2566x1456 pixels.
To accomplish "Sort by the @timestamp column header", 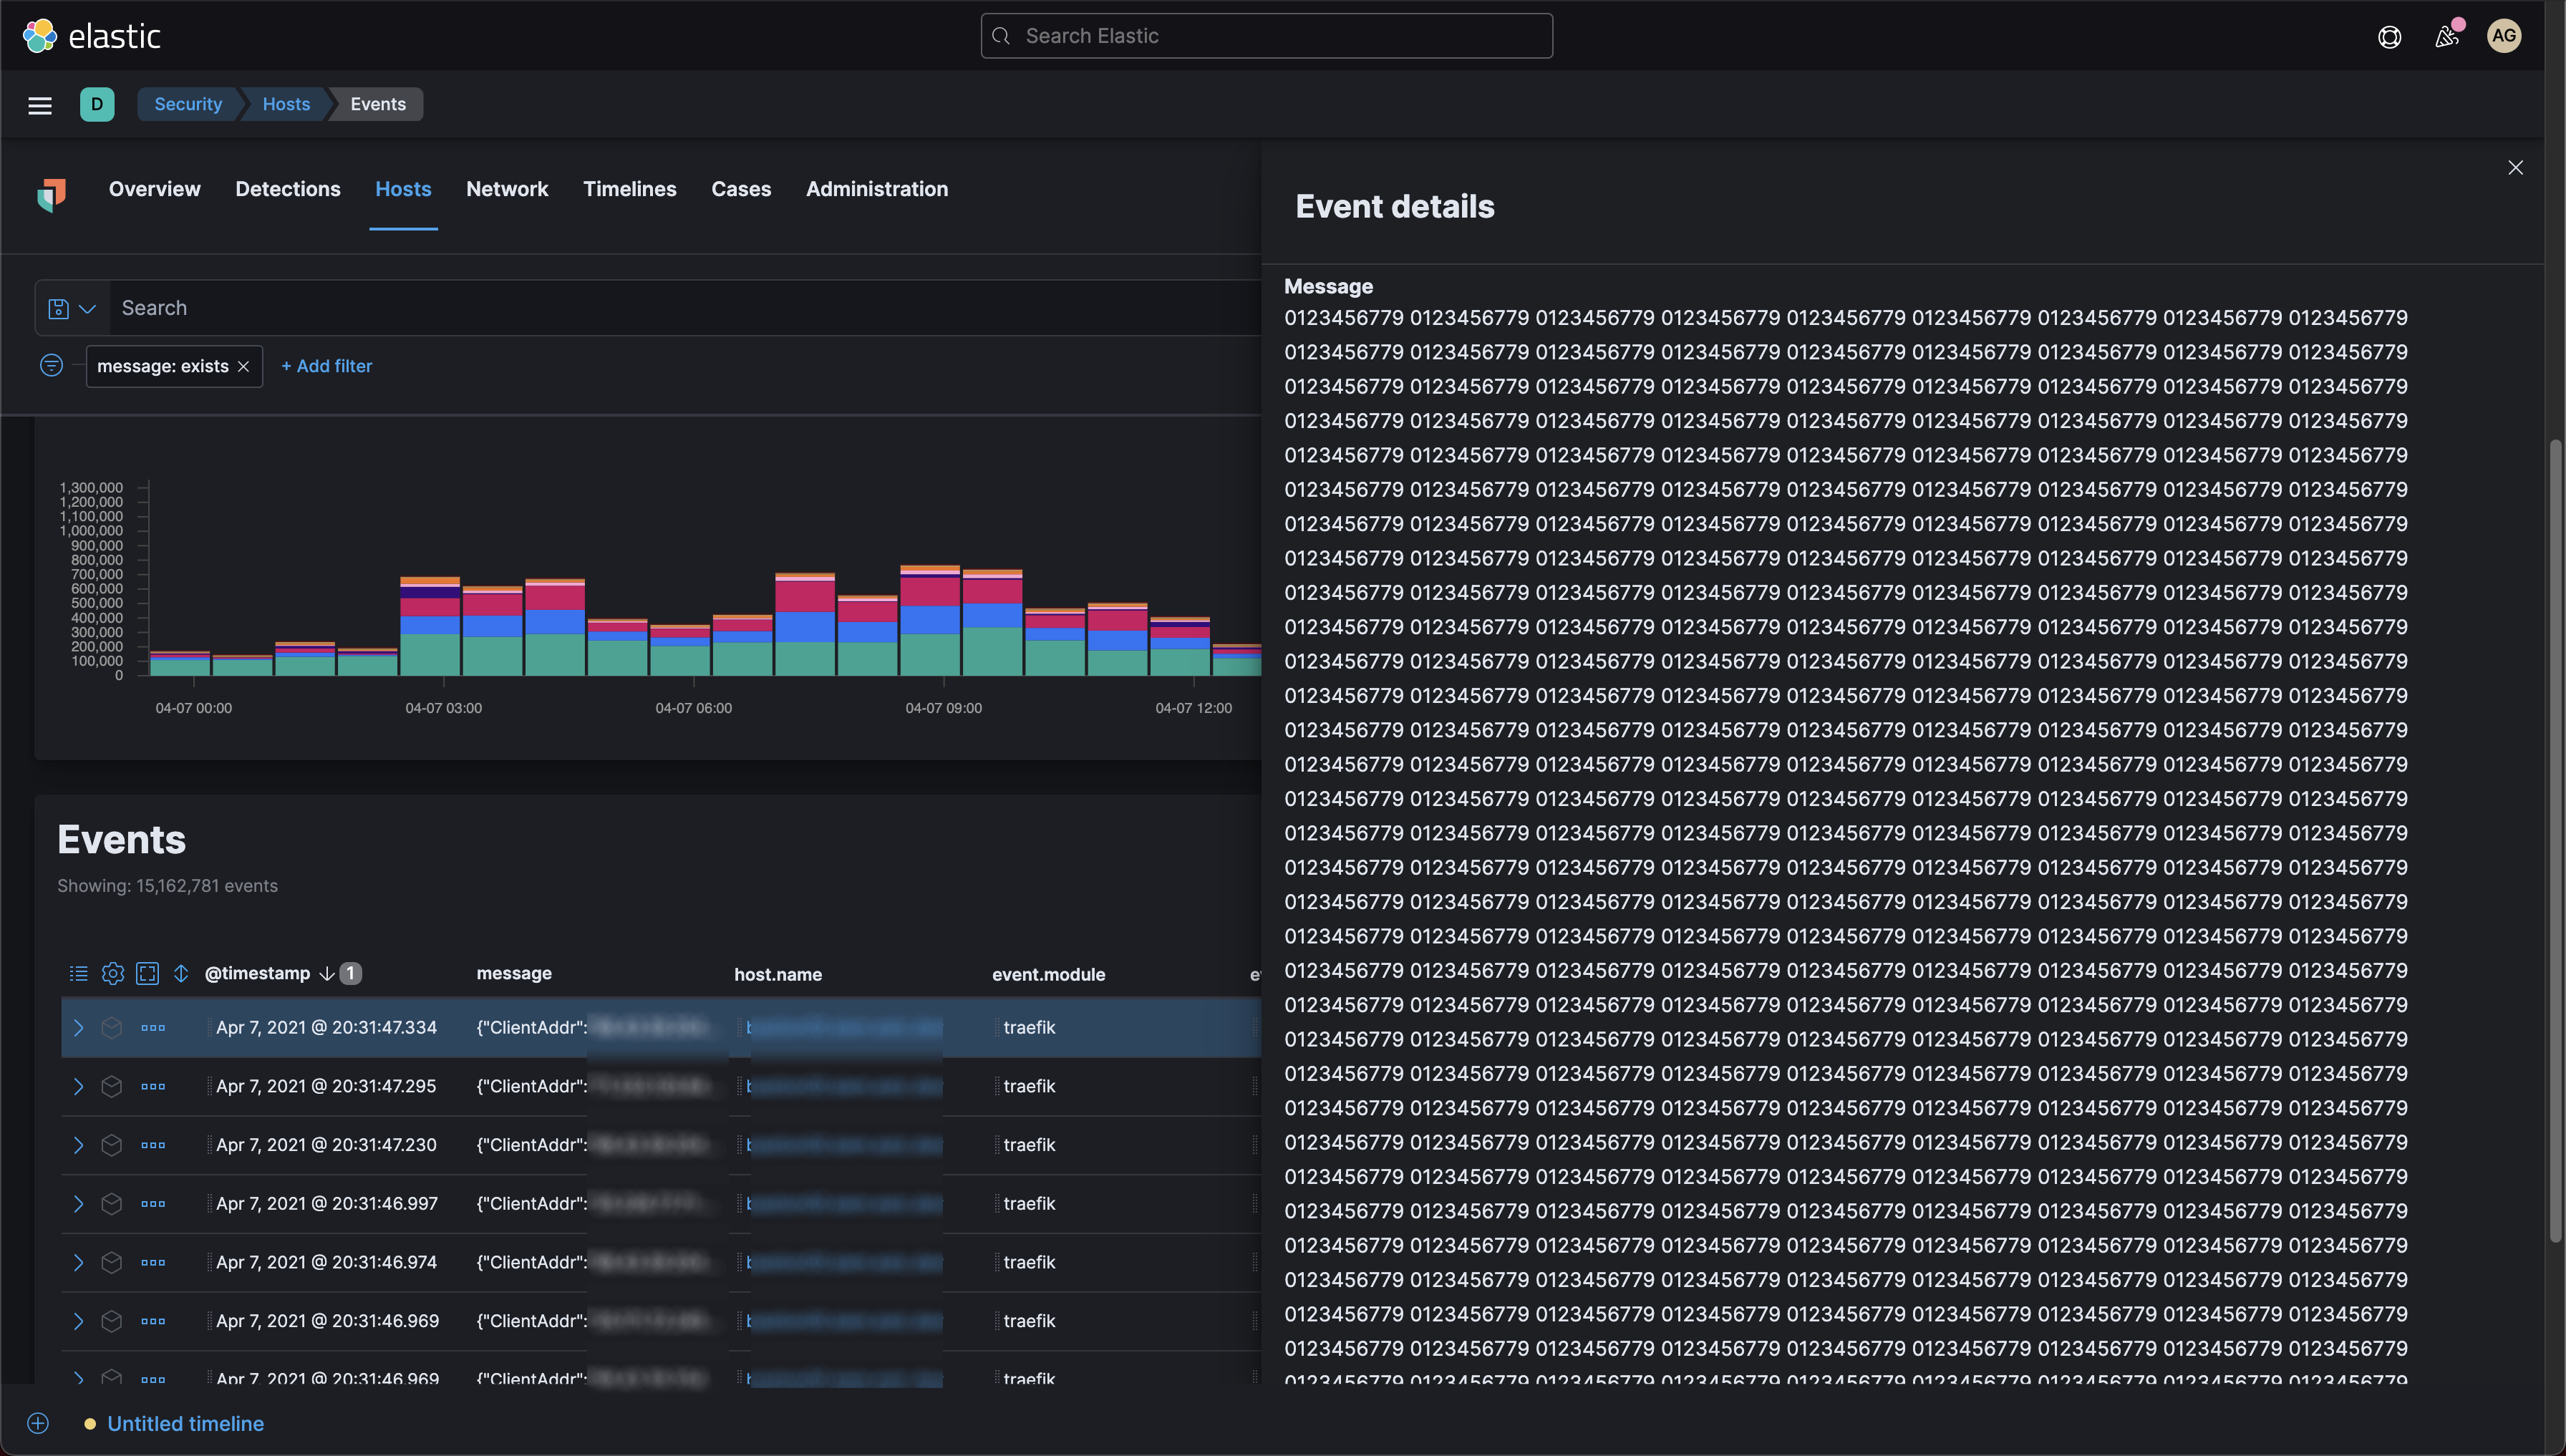I will [257, 974].
